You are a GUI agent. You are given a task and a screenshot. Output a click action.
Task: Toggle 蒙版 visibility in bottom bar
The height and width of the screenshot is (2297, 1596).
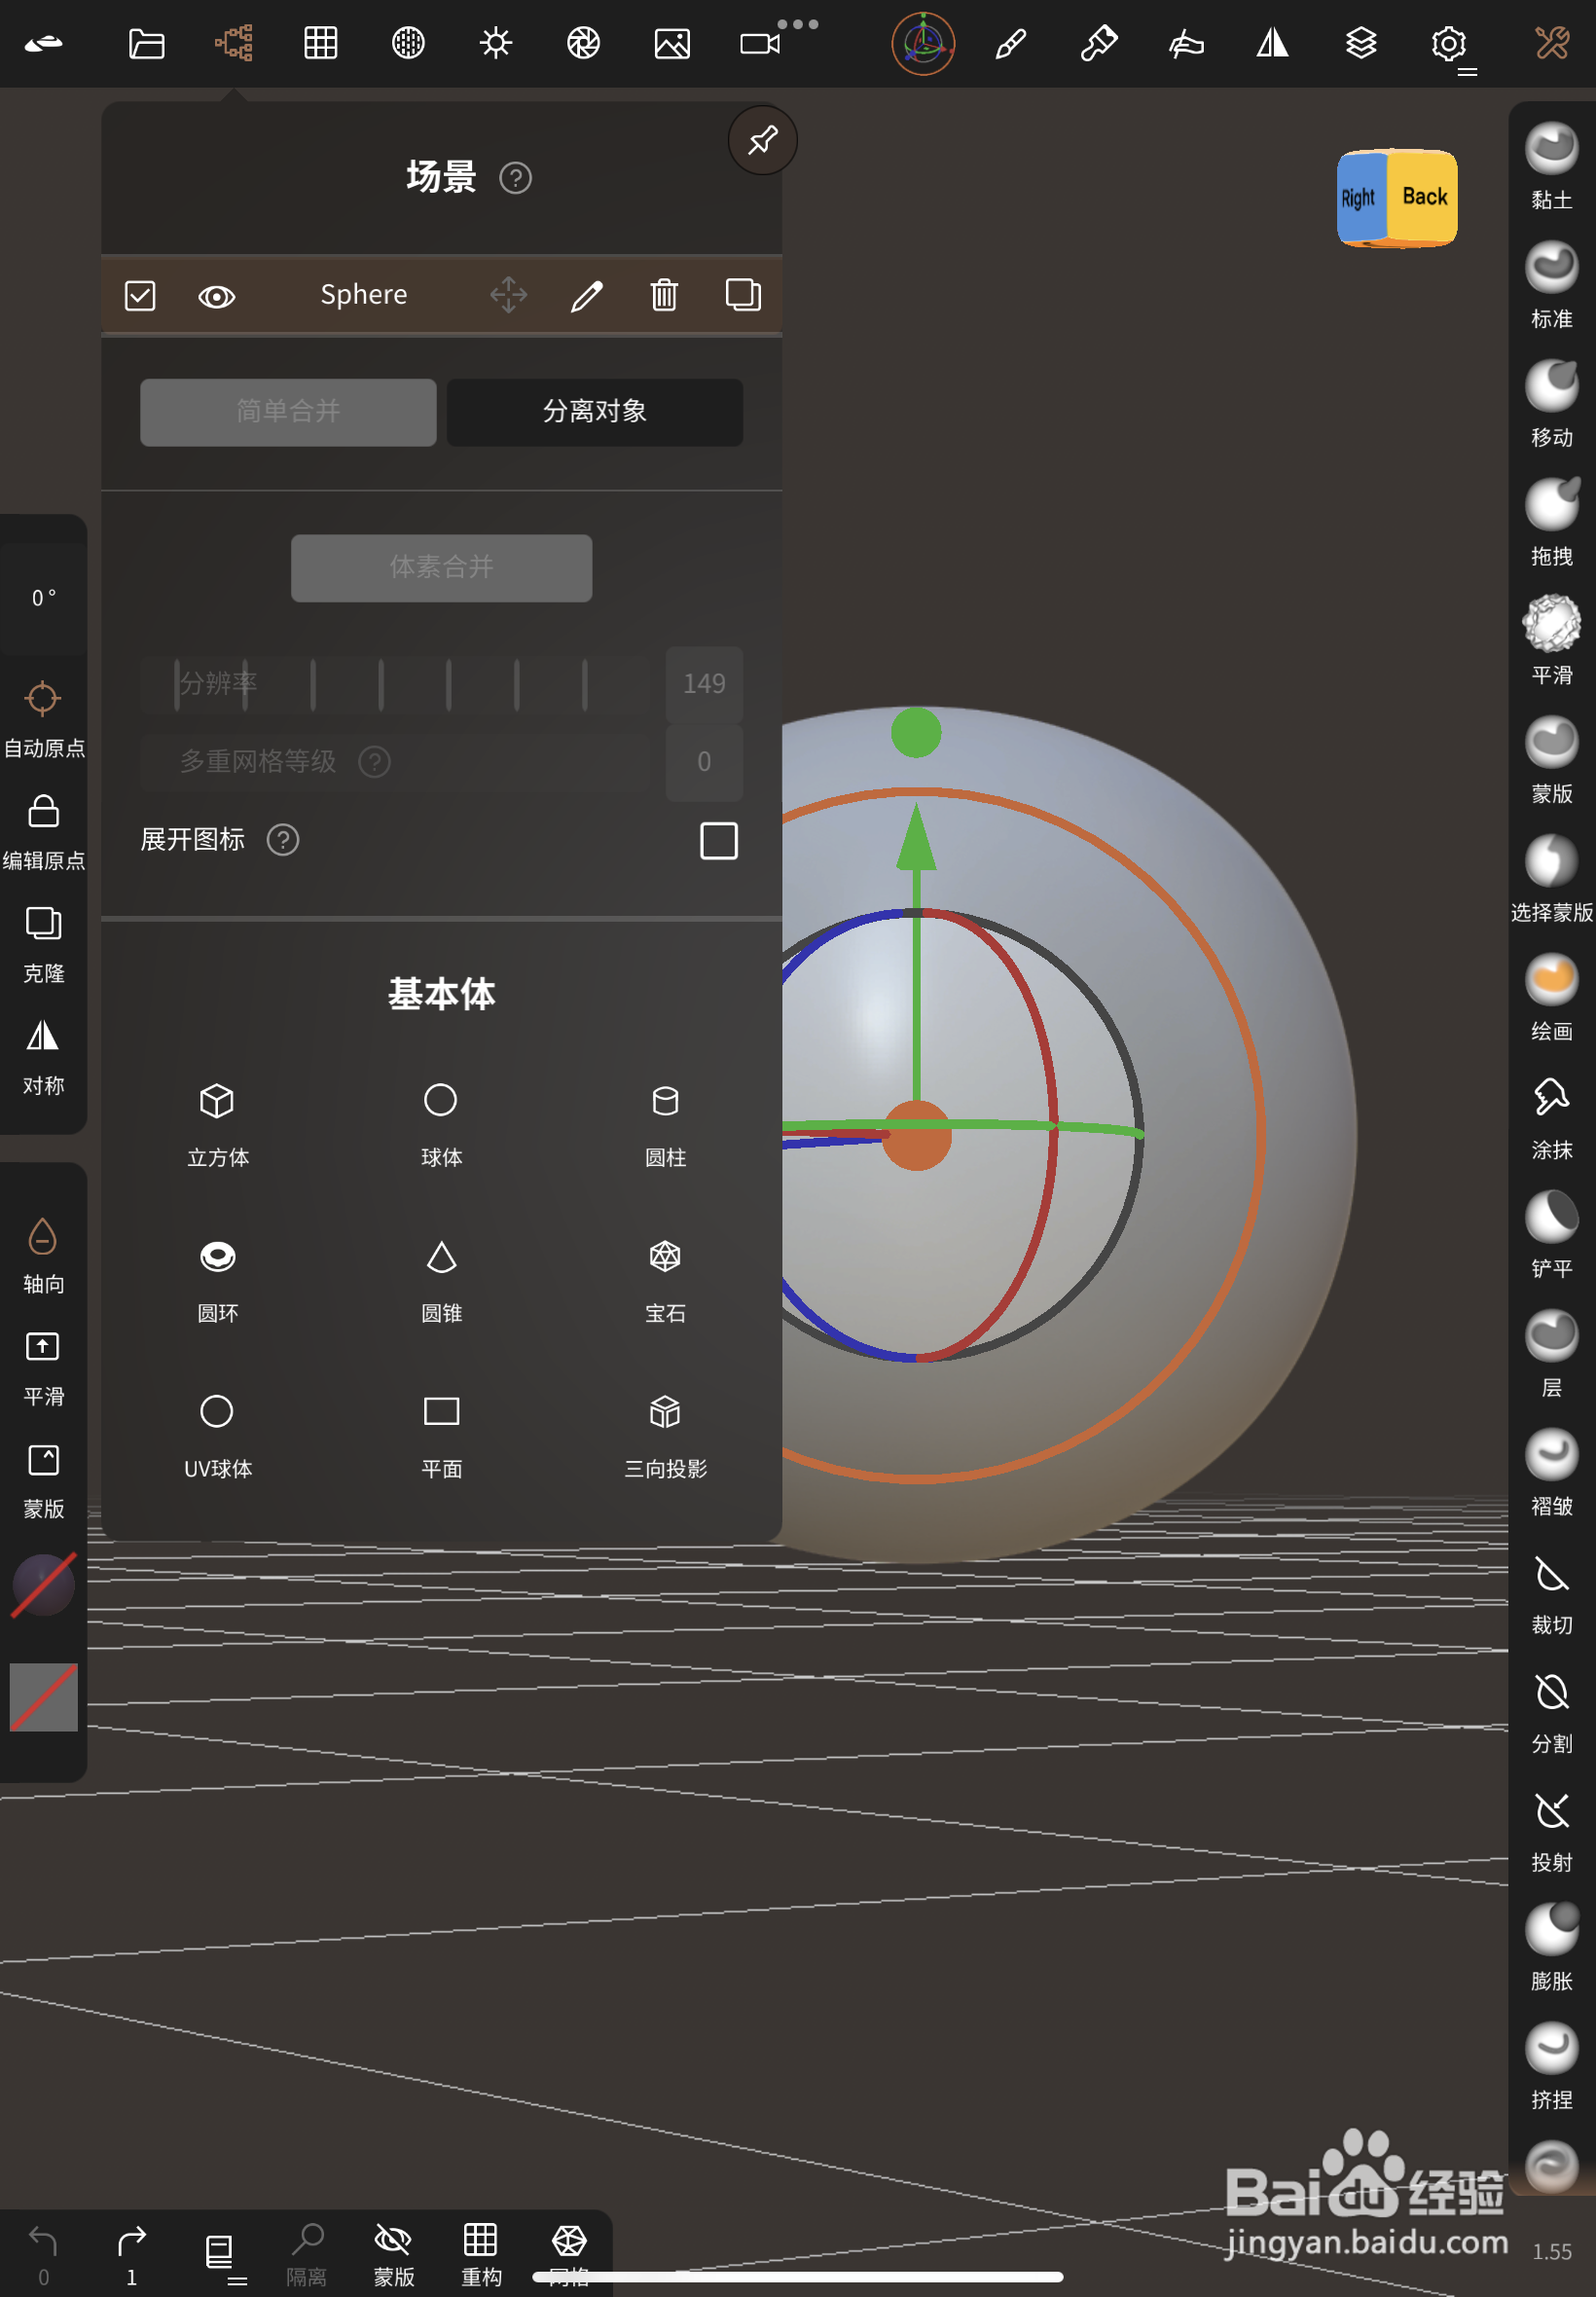(x=394, y=2256)
